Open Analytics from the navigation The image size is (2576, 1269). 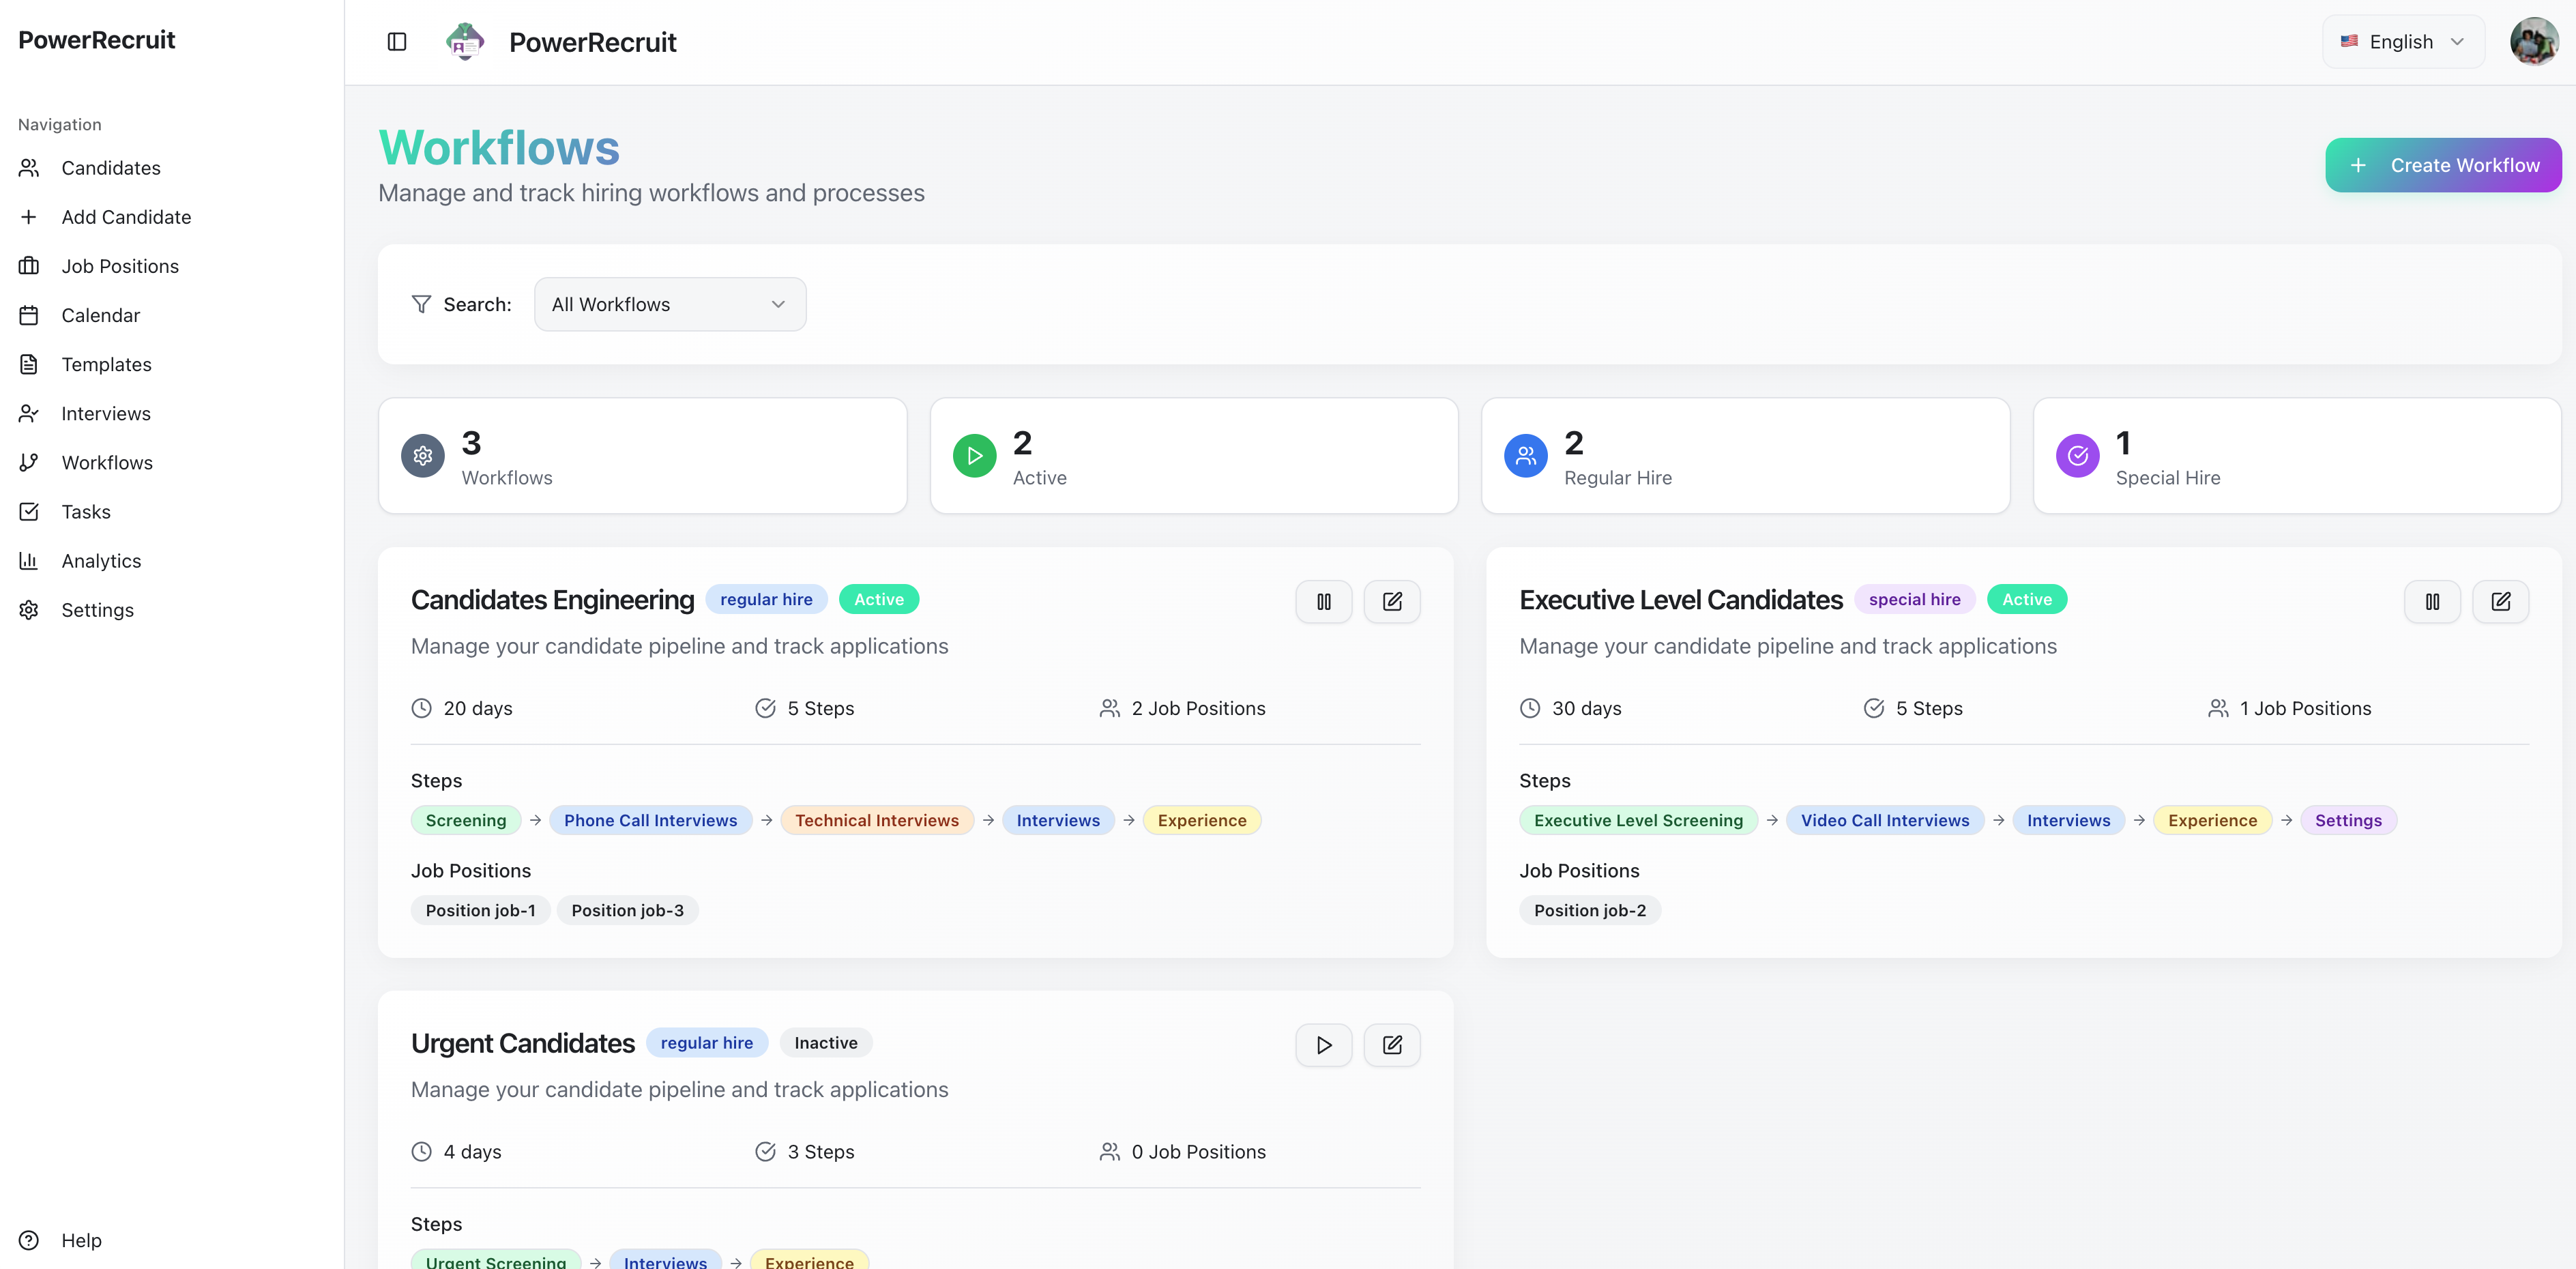point(101,561)
